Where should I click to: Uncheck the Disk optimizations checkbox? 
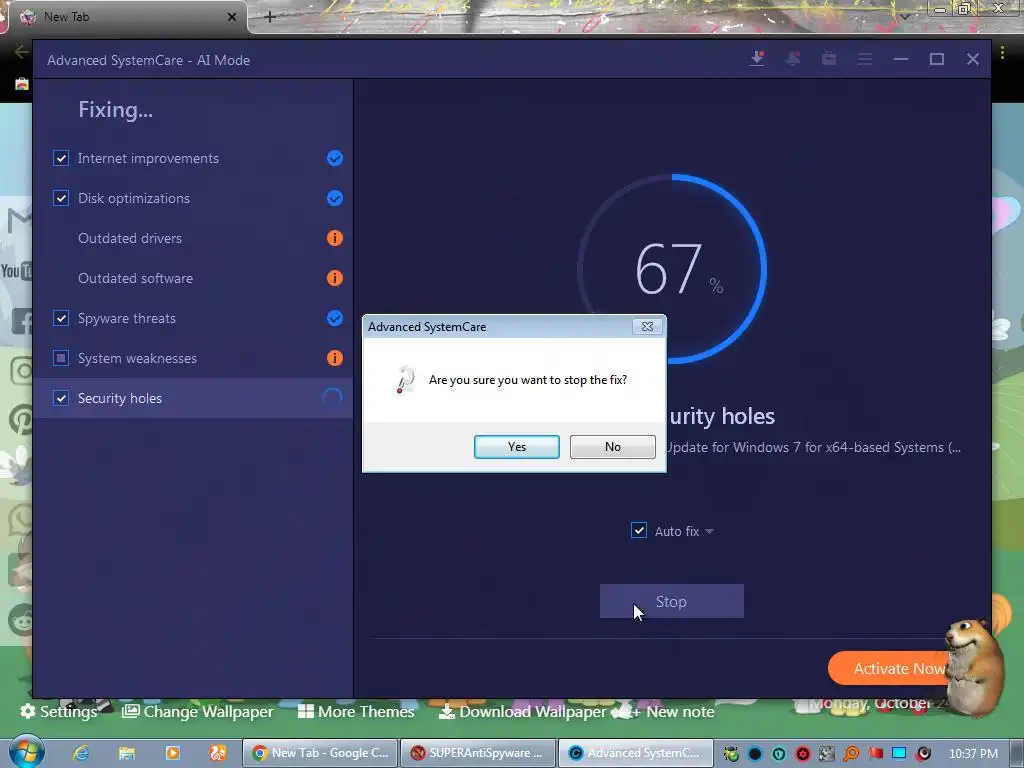(x=61, y=198)
